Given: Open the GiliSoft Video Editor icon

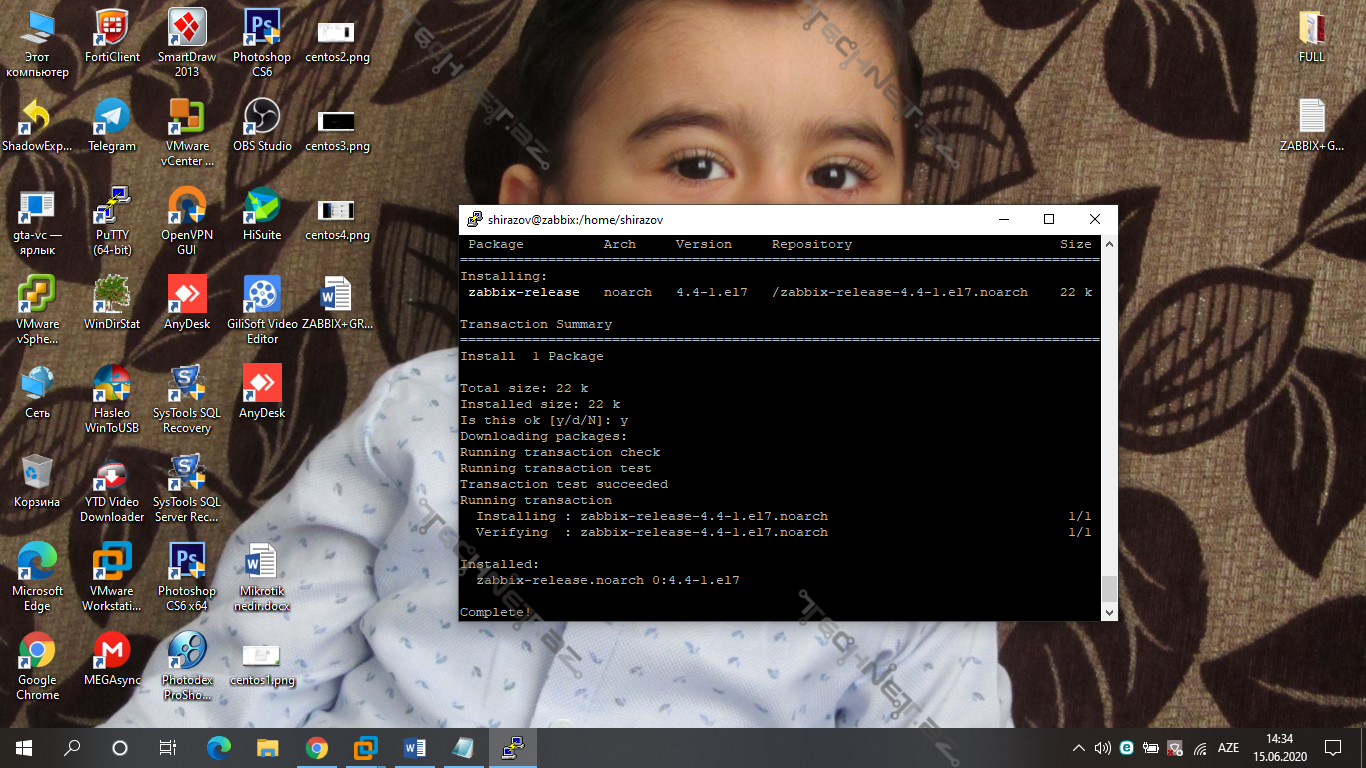Looking at the screenshot, I should tap(262, 295).
